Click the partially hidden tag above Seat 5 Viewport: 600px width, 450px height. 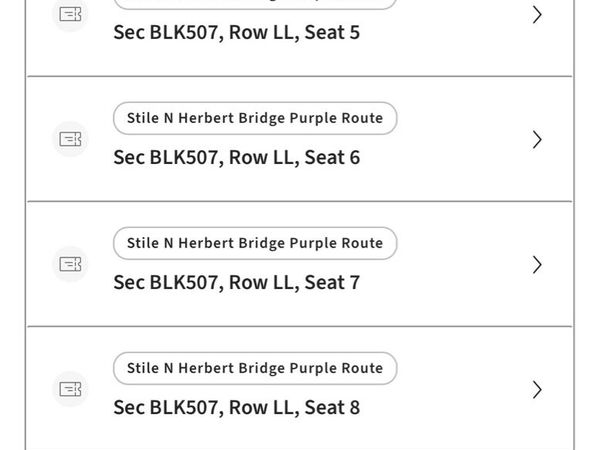click(x=255, y=4)
